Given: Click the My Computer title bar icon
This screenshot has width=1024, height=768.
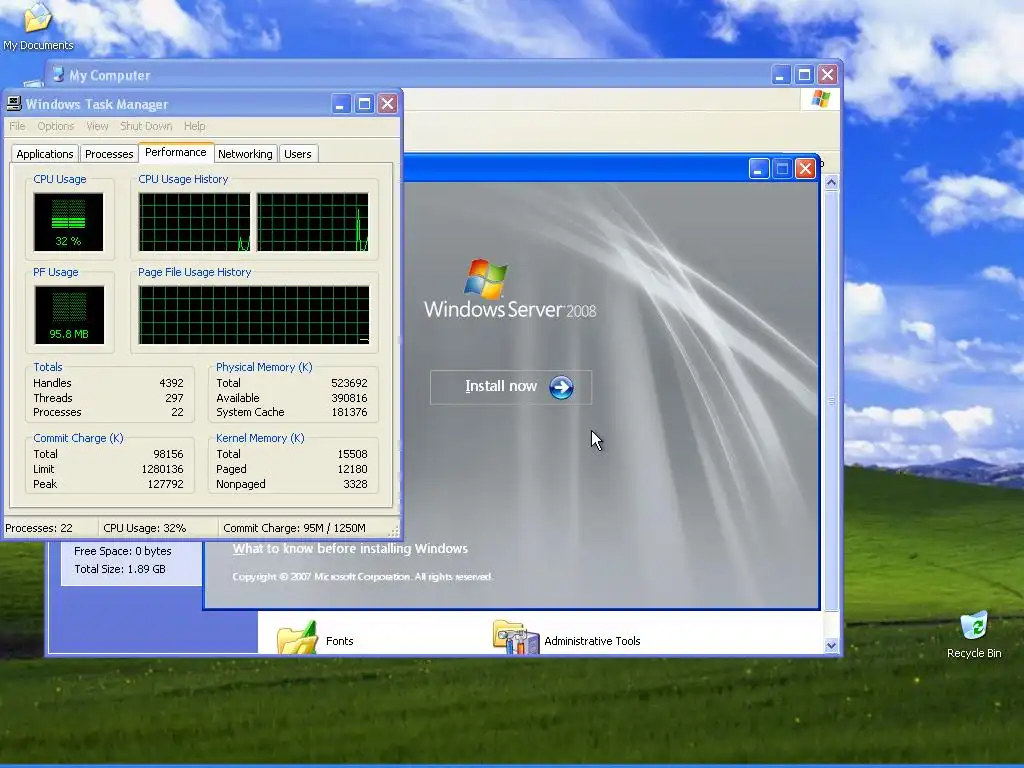Looking at the screenshot, I should (58, 75).
